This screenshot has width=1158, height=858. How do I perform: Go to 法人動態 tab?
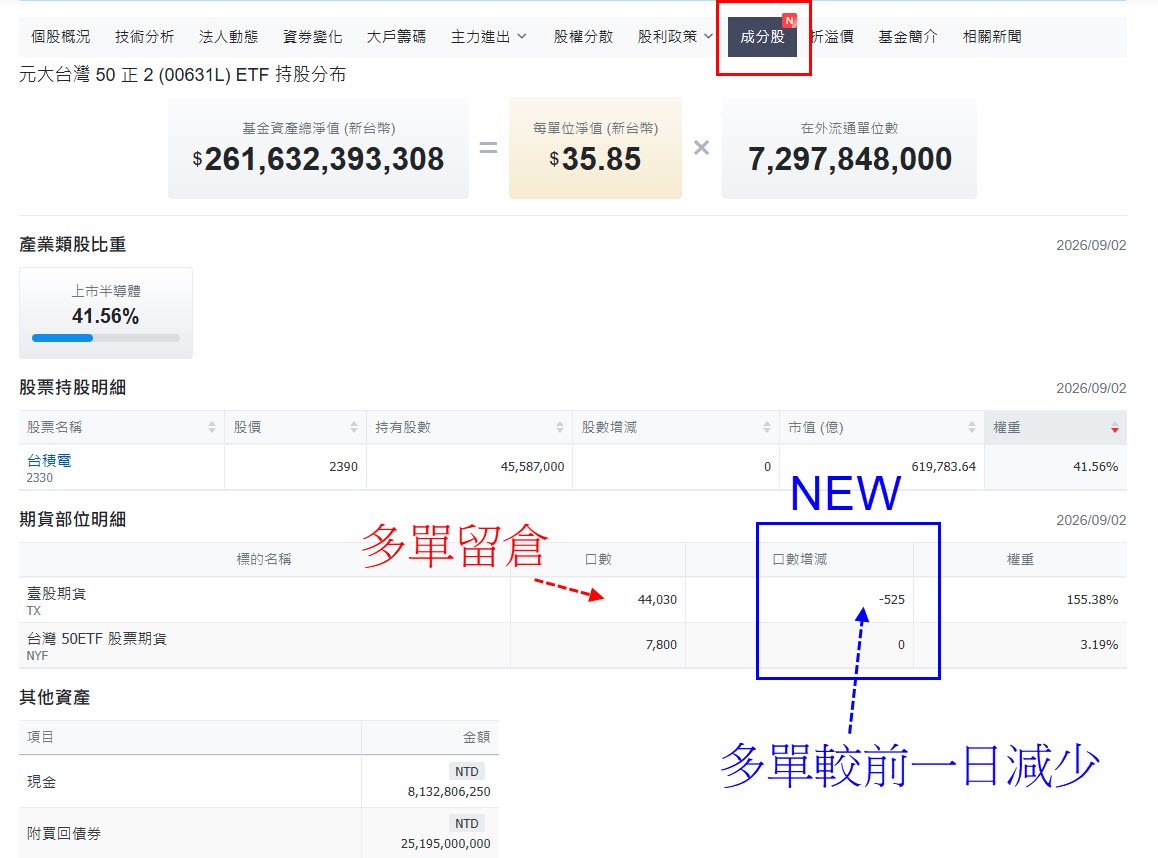point(228,37)
